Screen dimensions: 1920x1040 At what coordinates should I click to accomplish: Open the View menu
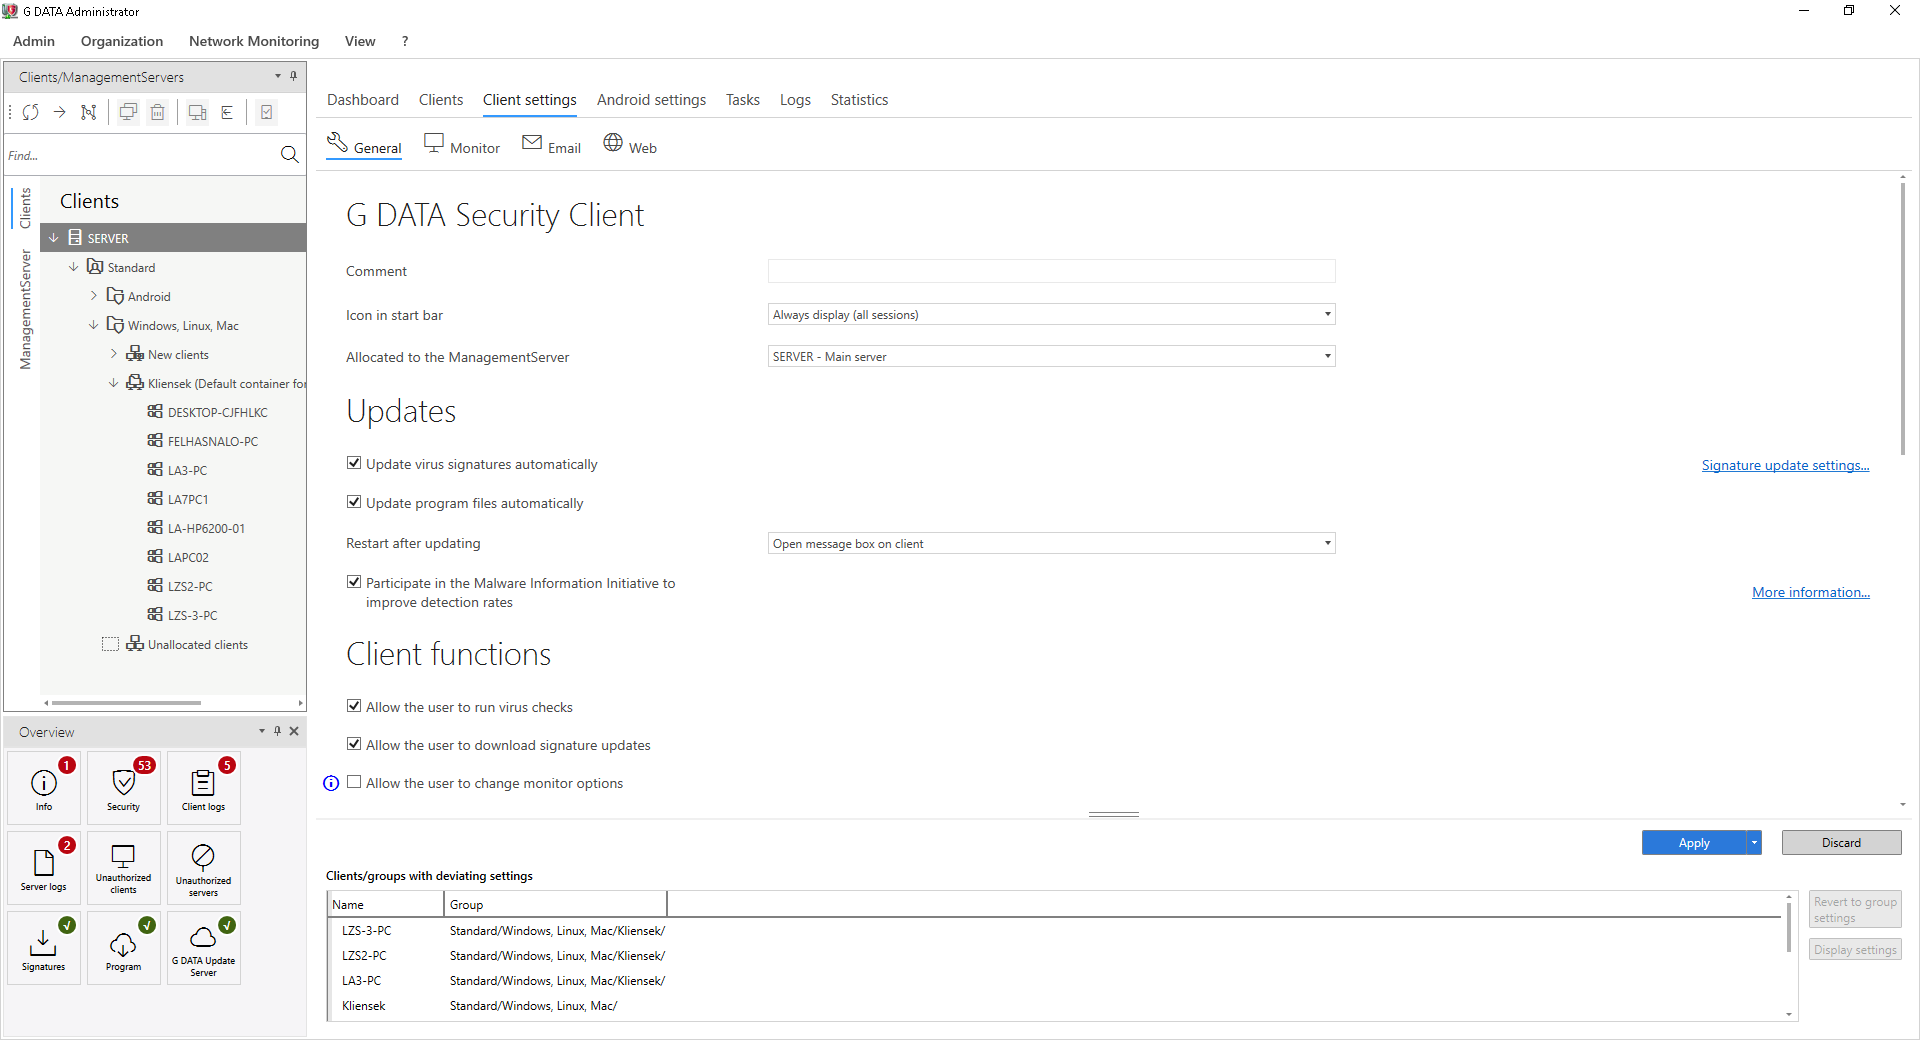360,41
